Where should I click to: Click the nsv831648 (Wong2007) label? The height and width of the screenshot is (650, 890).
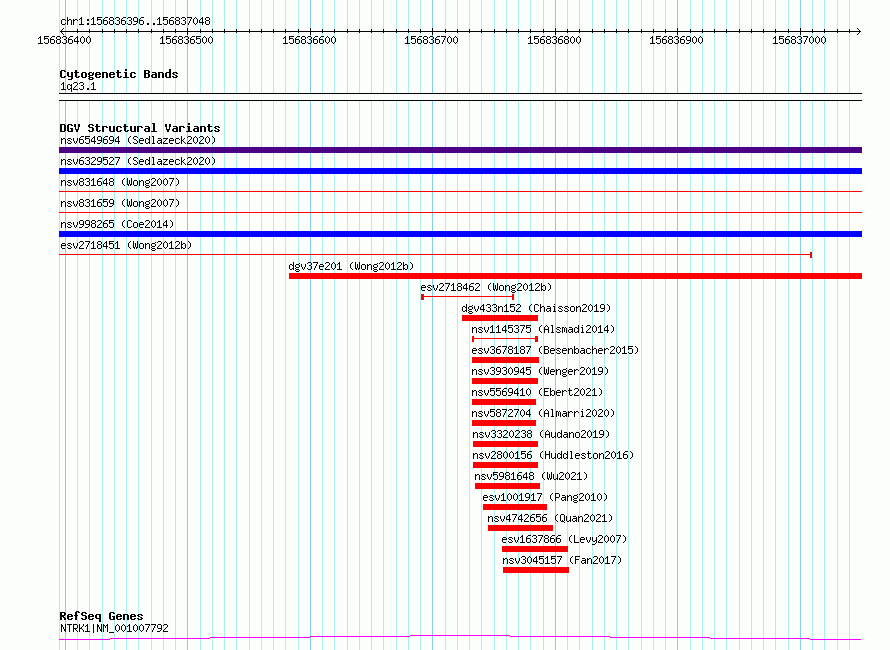coord(120,182)
